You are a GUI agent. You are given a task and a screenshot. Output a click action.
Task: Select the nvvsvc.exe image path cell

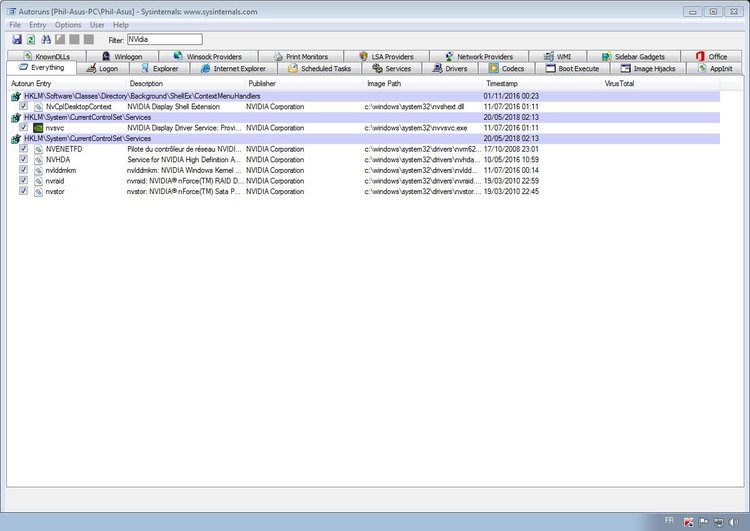(x=416, y=128)
